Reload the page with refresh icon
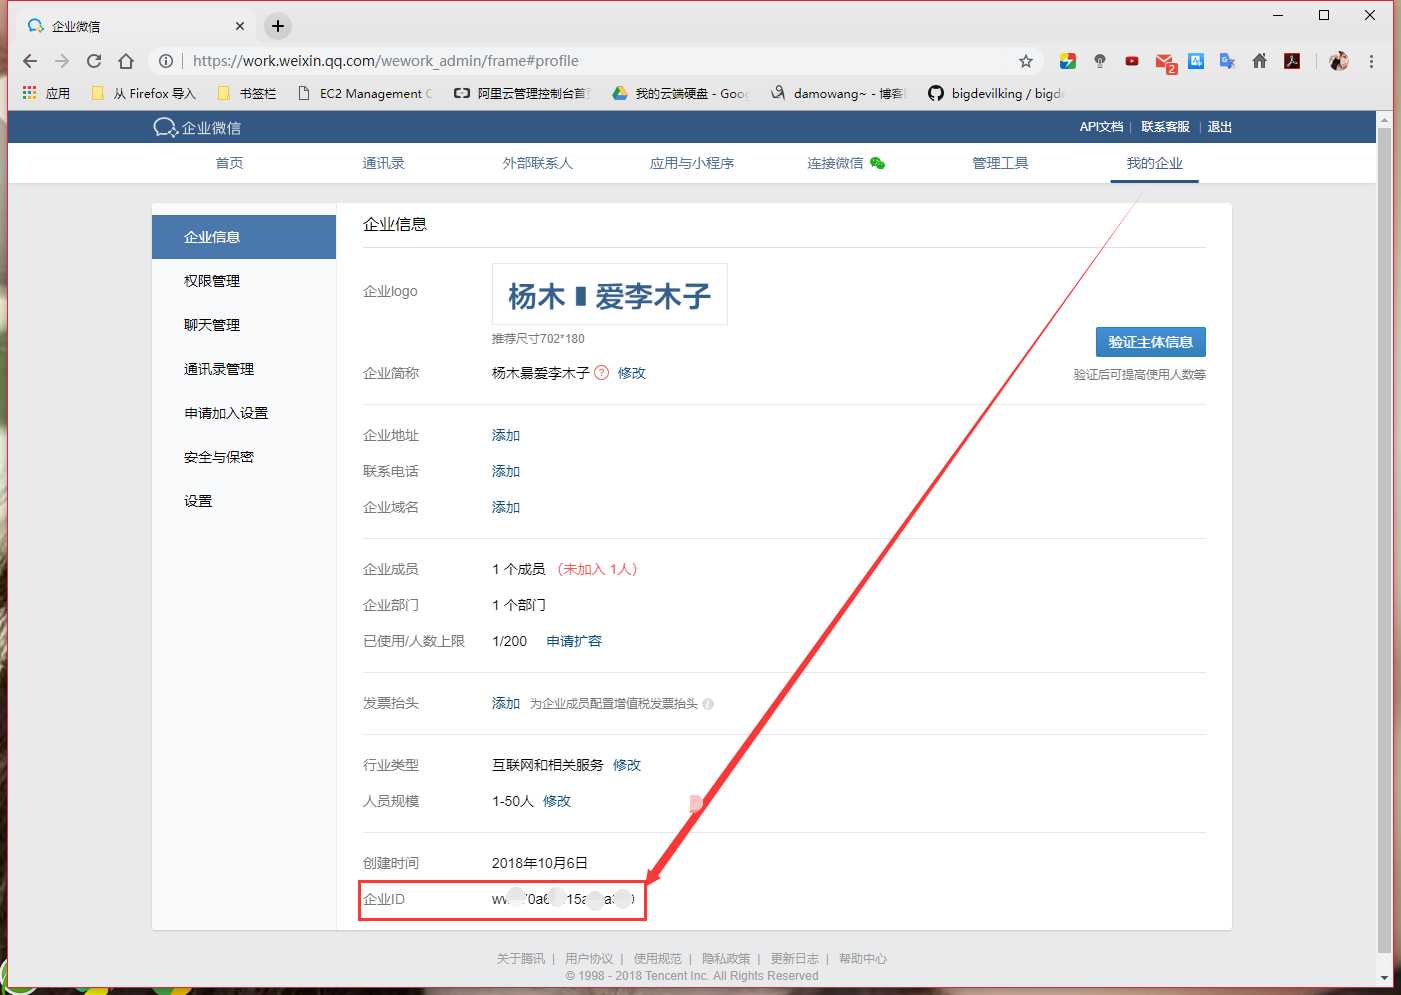Image resolution: width=1401 pixels, height=995 pixels. point(94,61)
